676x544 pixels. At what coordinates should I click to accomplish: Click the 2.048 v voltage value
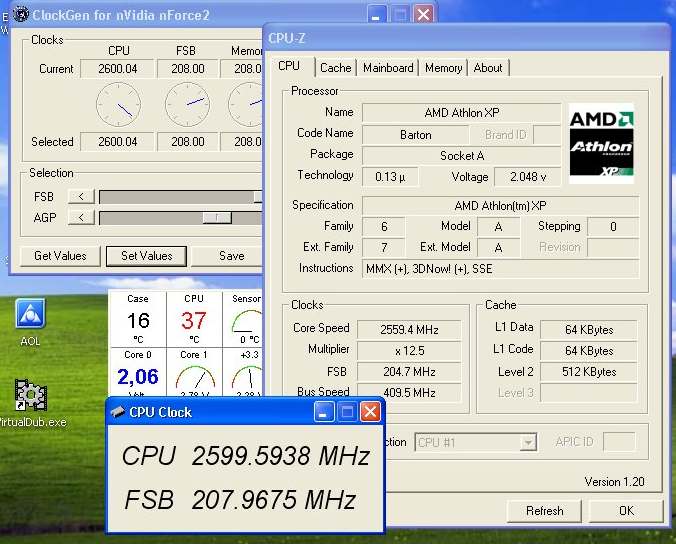click(x=528, y=177)
